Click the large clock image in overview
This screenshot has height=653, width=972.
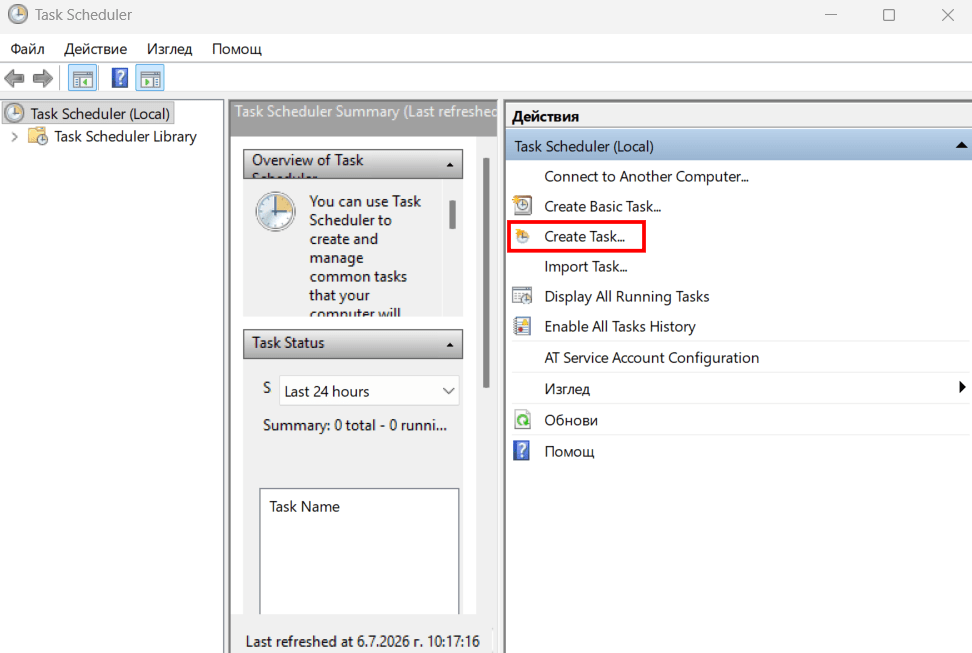coord(275,211)
